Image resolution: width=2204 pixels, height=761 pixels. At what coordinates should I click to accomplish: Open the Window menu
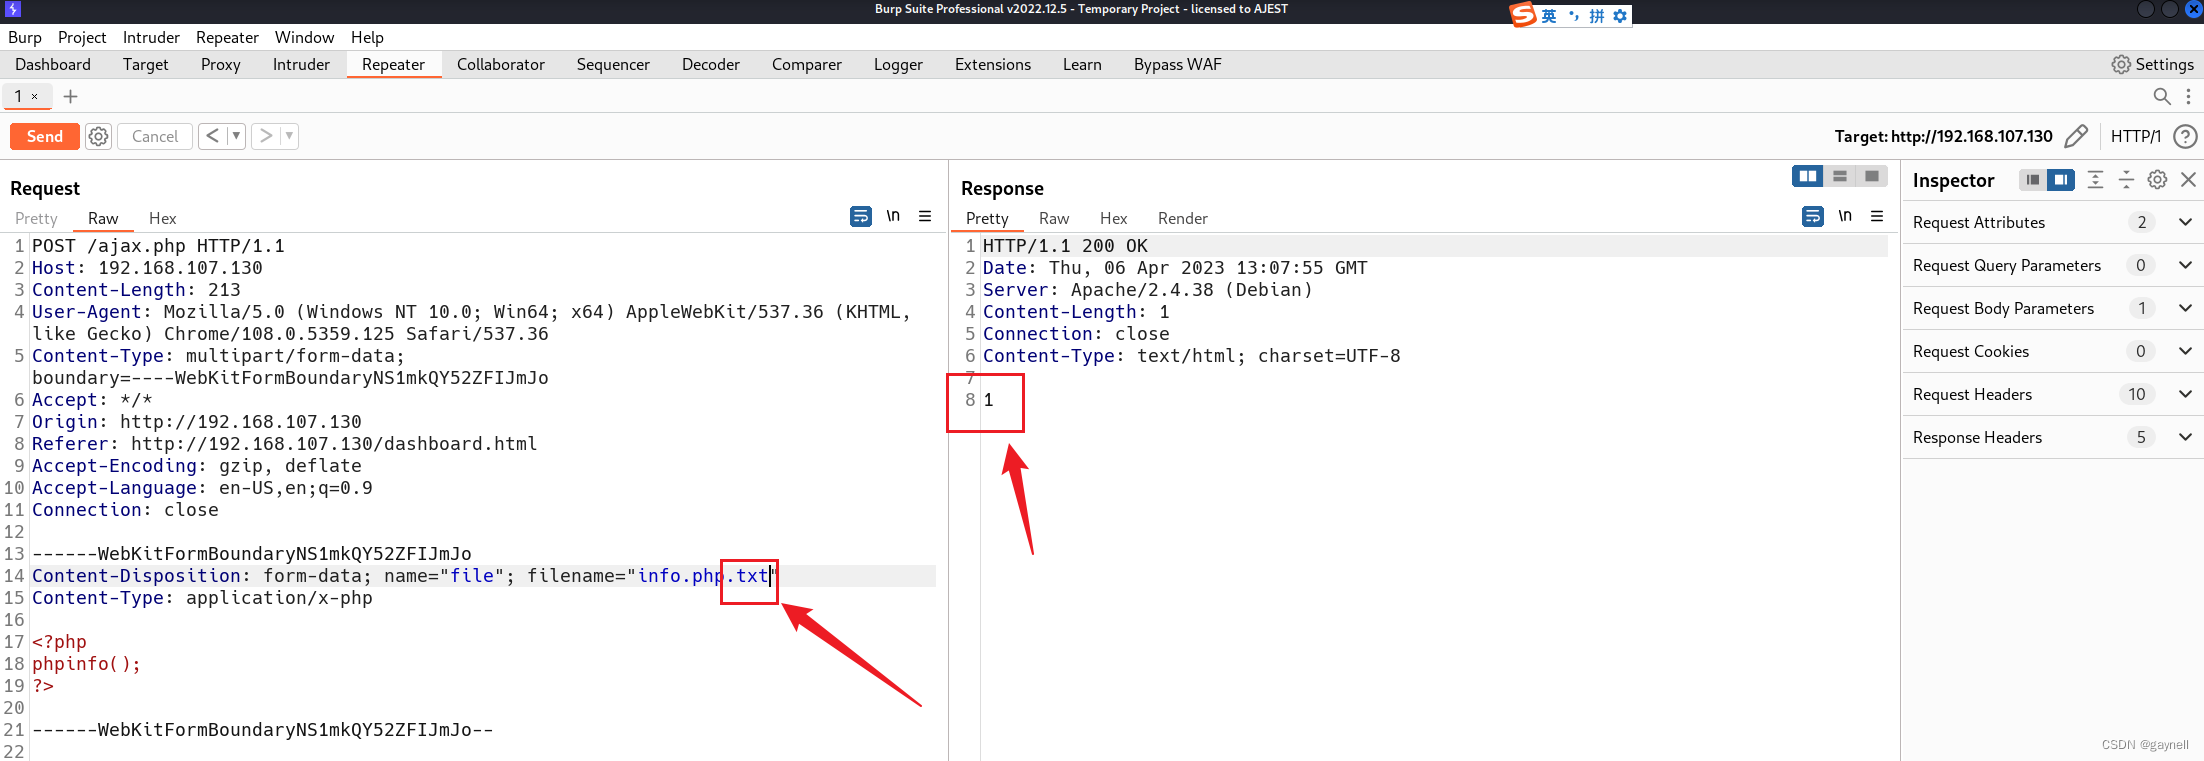click(304, 37)
